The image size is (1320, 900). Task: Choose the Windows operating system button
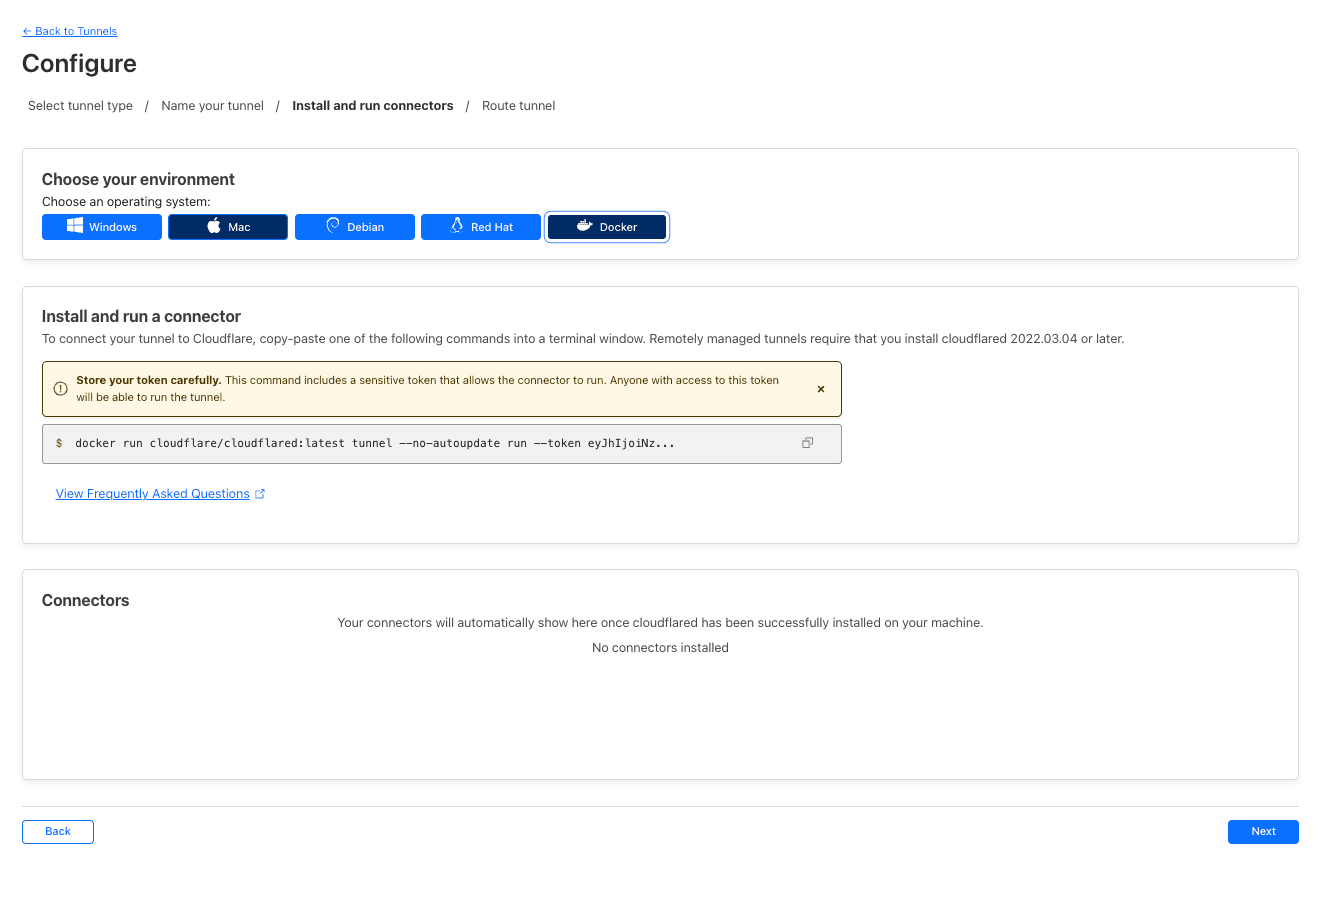[102, 227]
